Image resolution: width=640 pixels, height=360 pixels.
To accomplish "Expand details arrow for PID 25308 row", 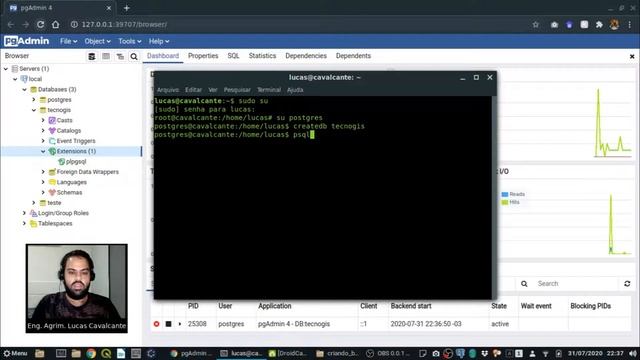I will (180, 324).
